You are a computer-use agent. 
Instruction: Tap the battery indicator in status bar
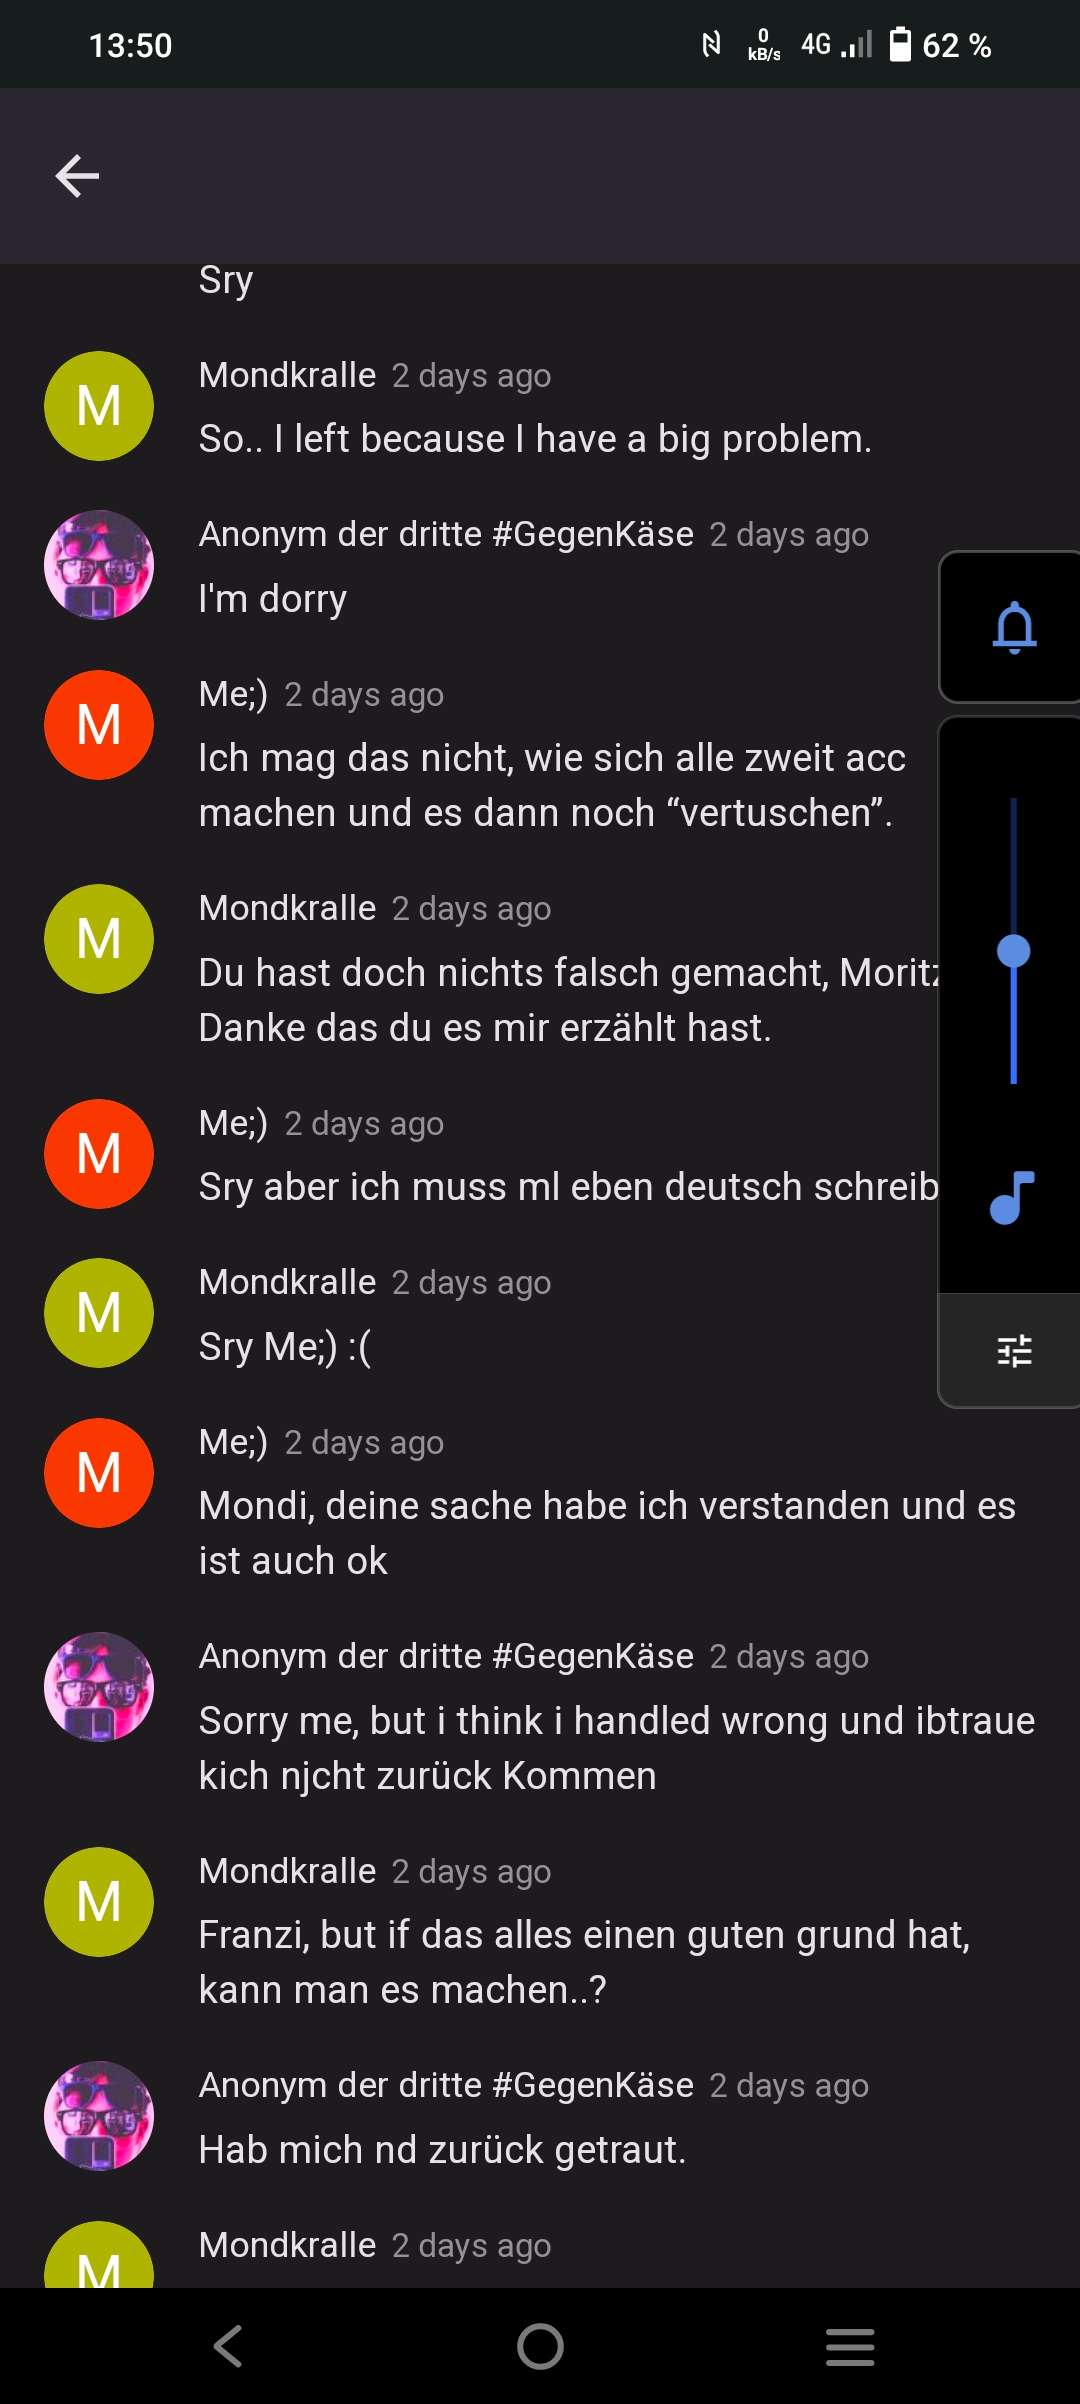900,45
